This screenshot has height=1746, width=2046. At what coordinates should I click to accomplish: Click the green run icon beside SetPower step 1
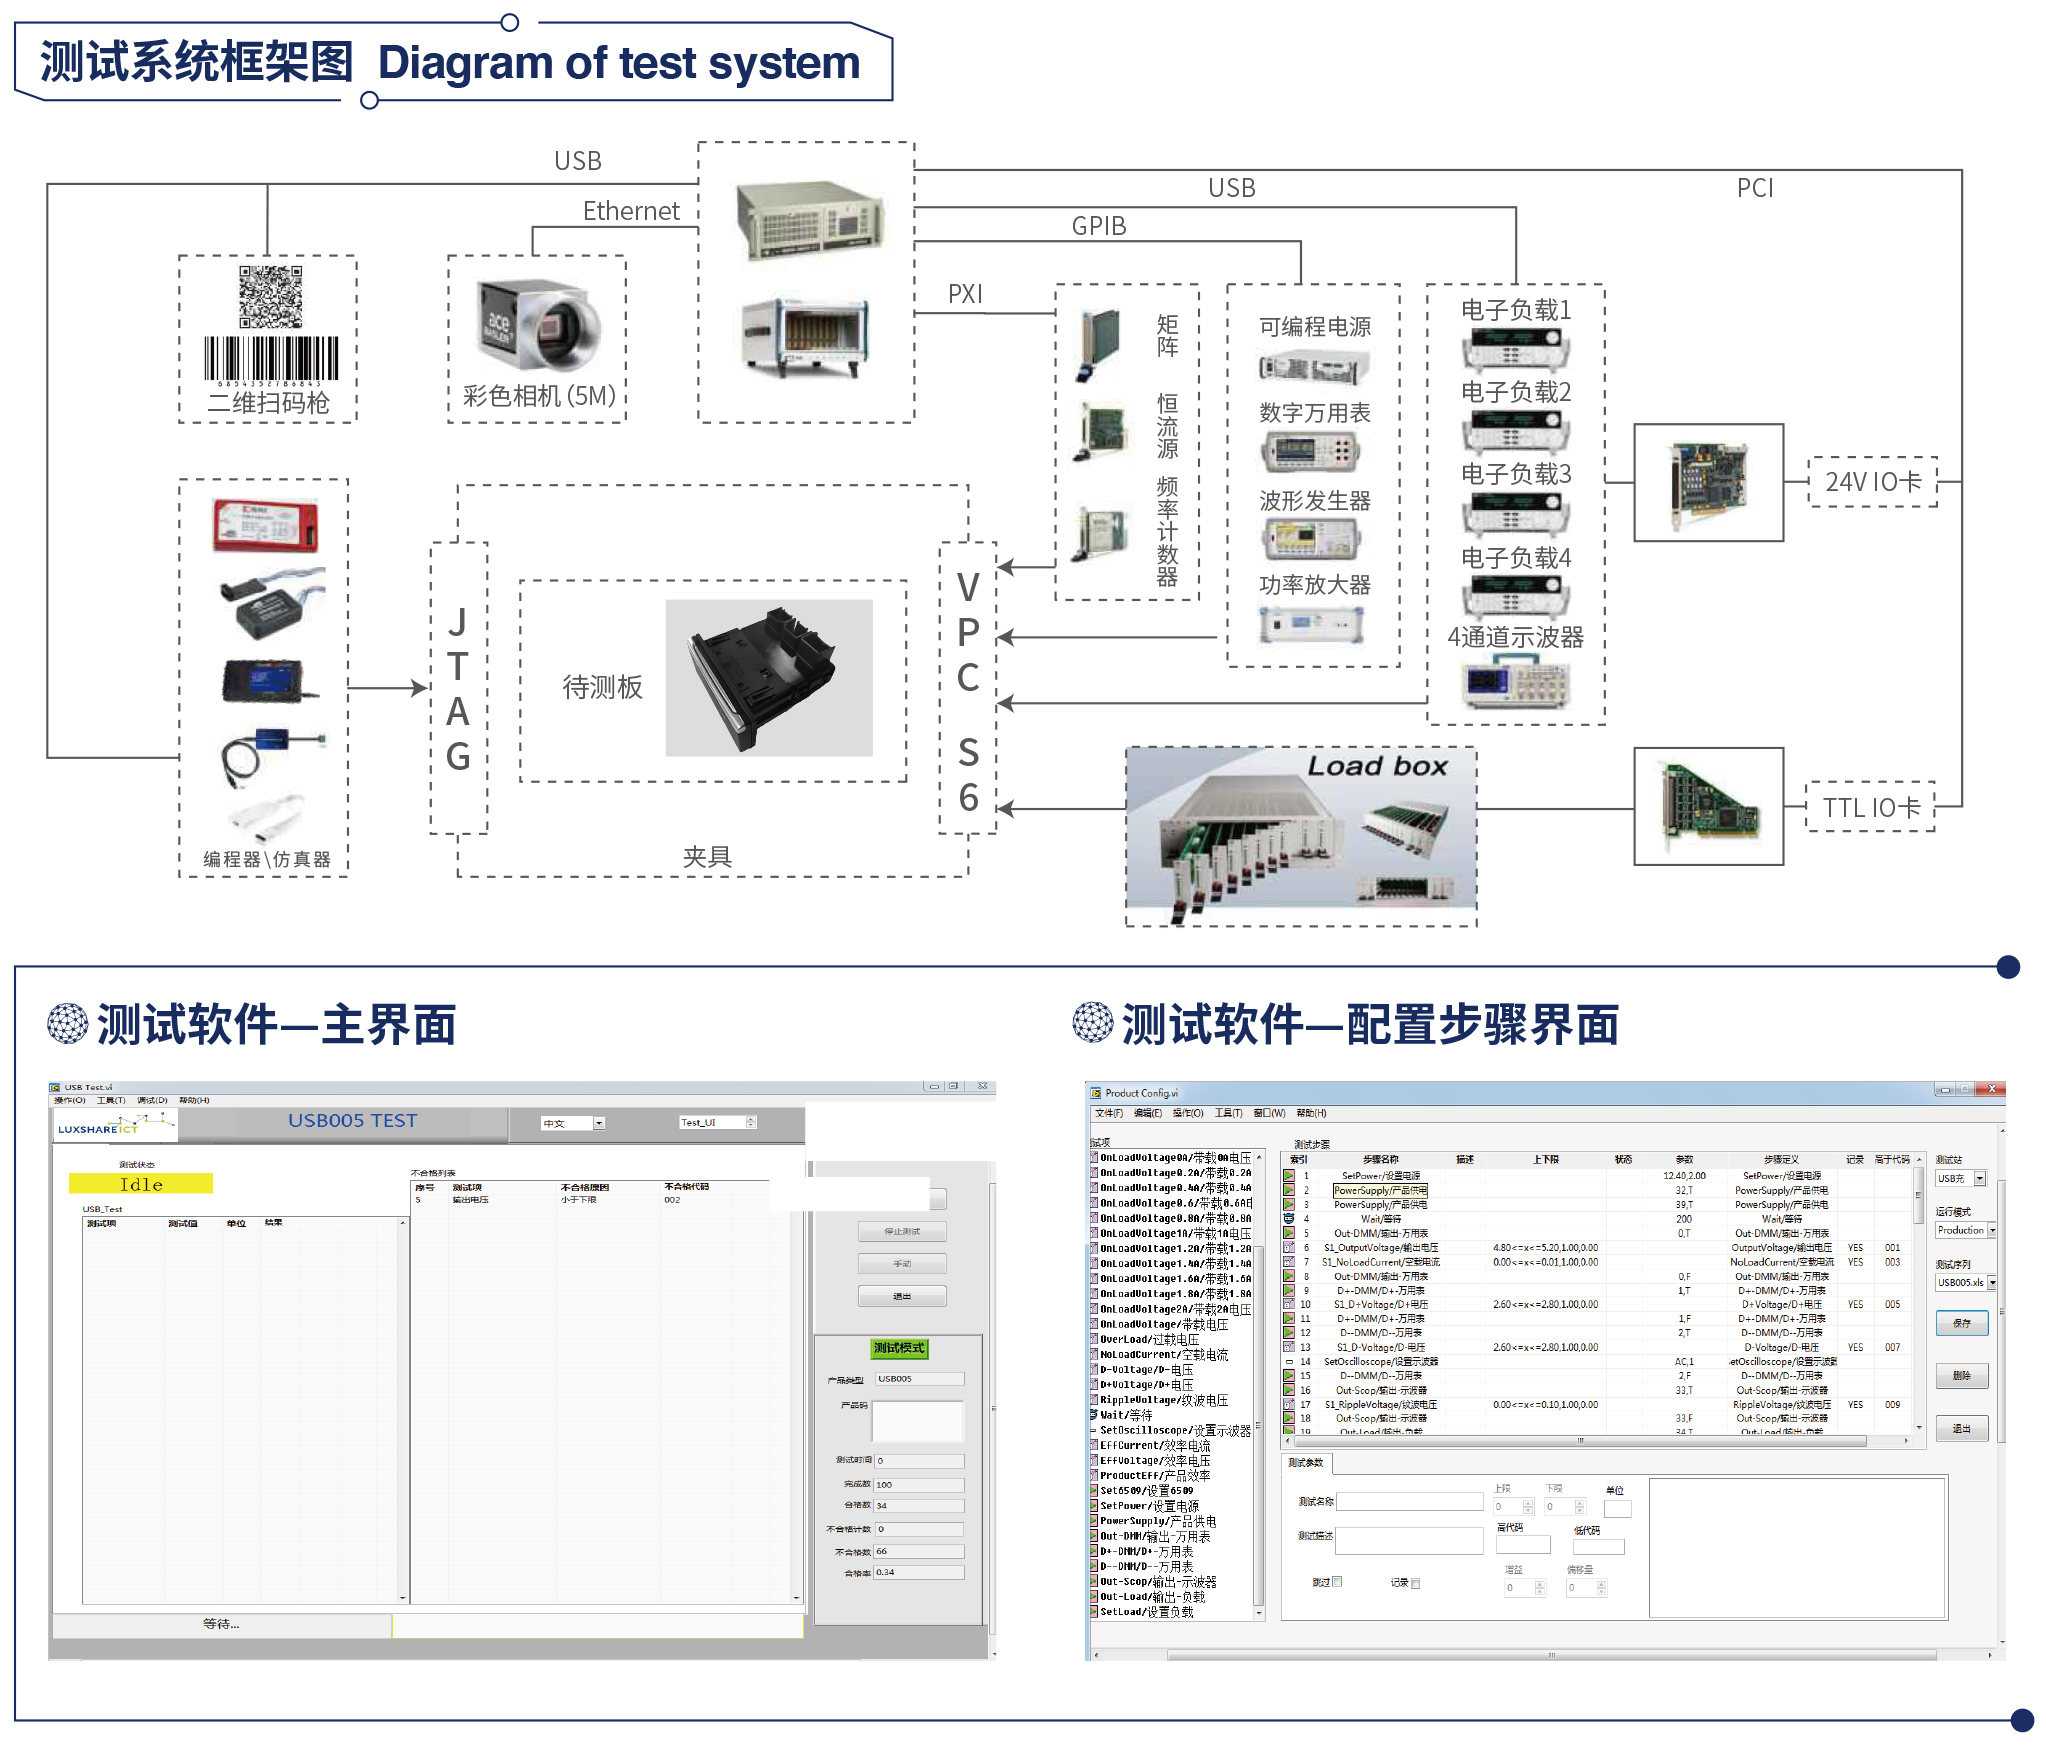coord(1289,1176)
